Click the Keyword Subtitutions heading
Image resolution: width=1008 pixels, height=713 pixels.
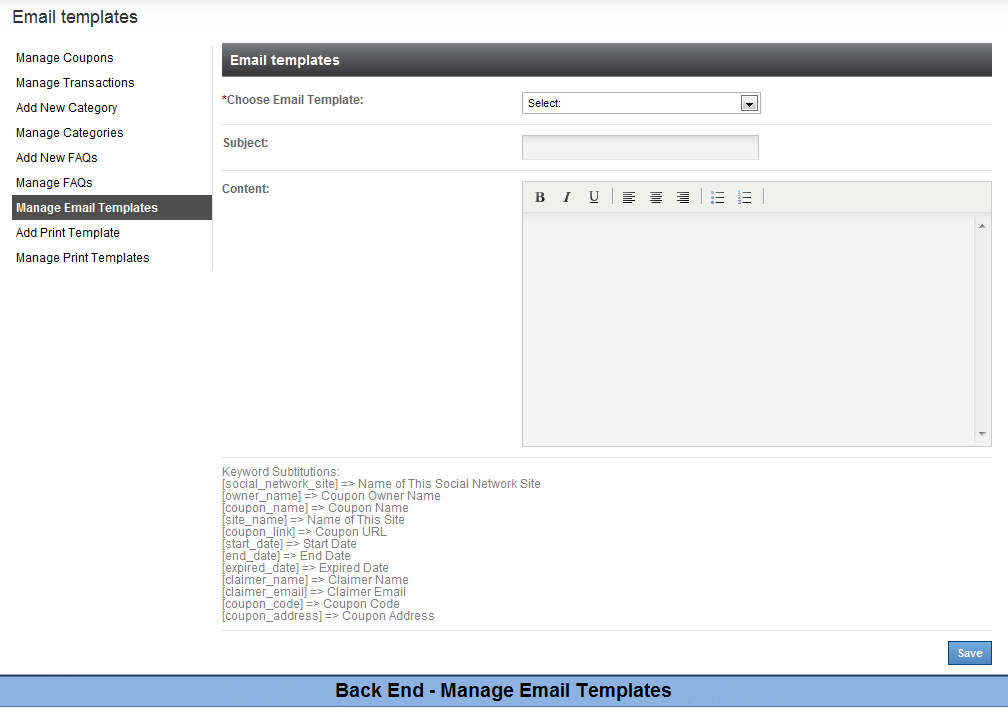[281, 472]
